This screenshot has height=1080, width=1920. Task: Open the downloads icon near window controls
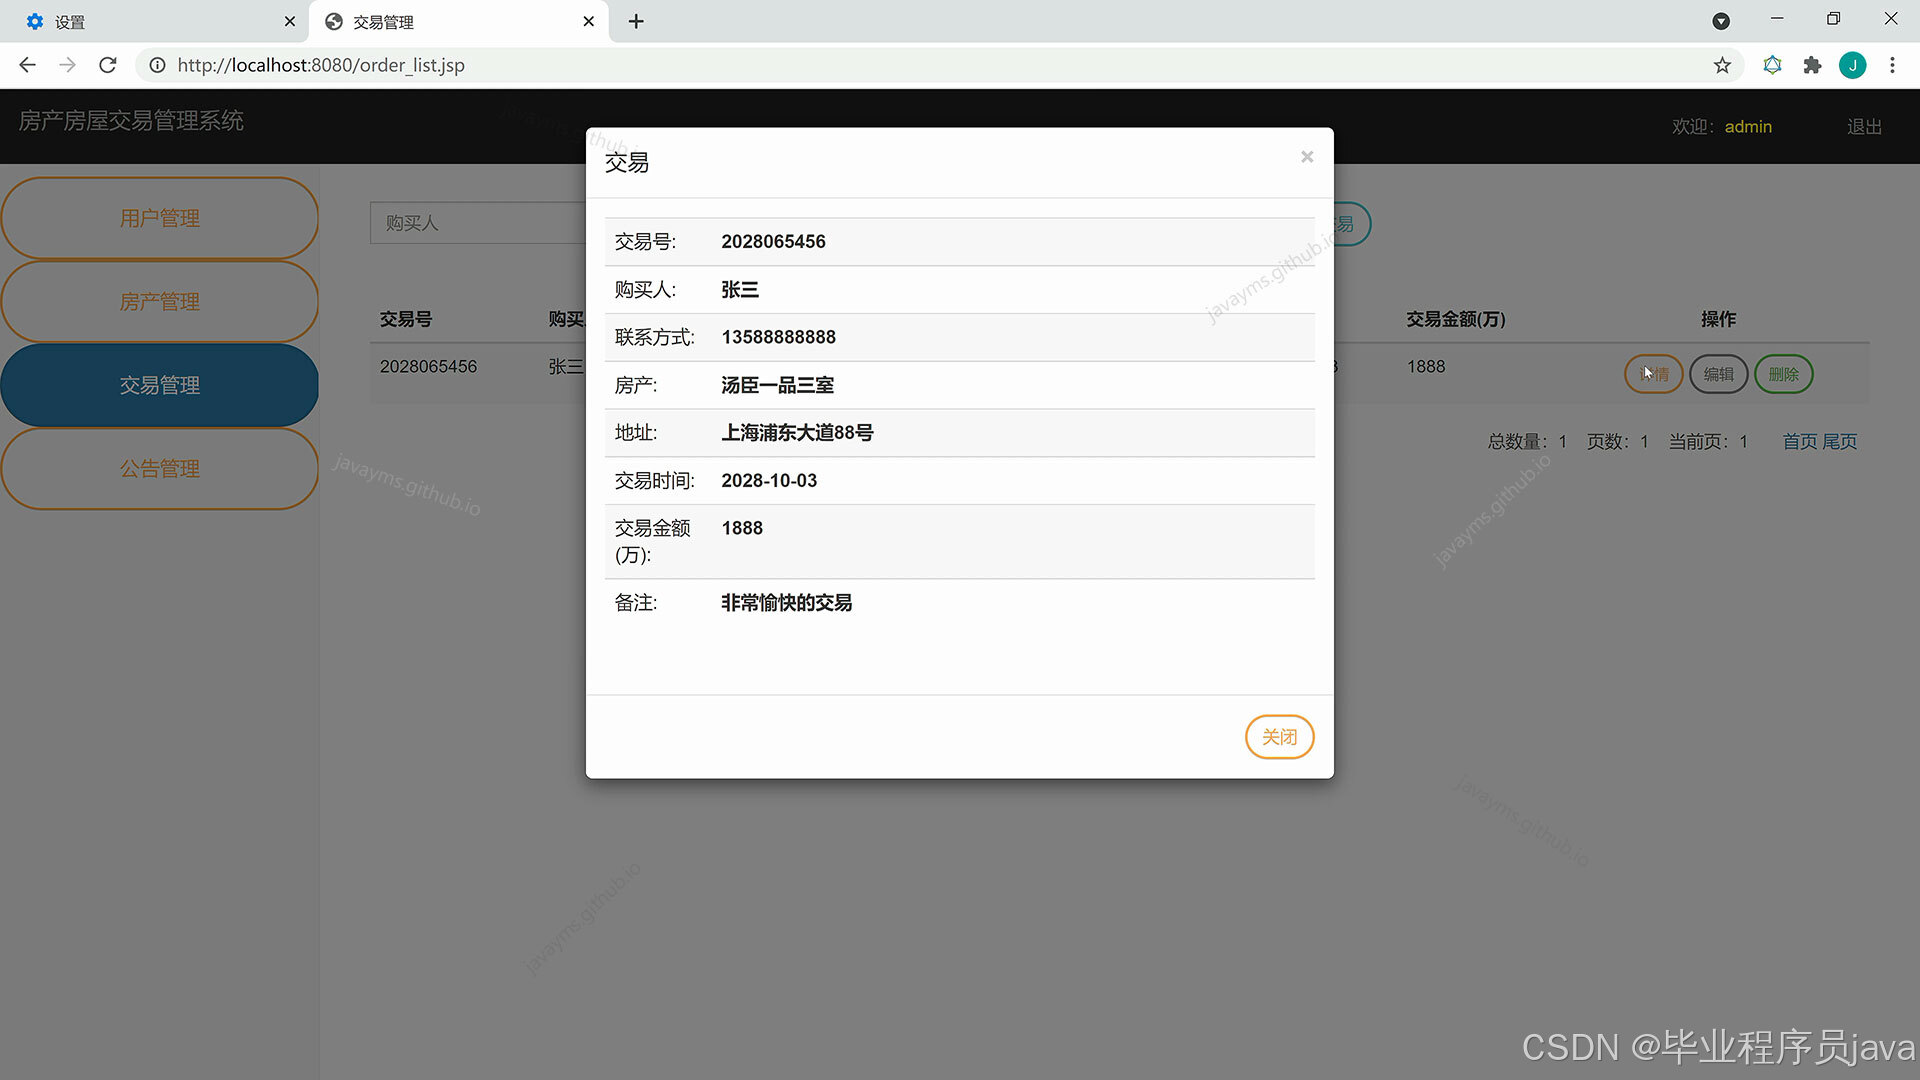(1722, 21)
